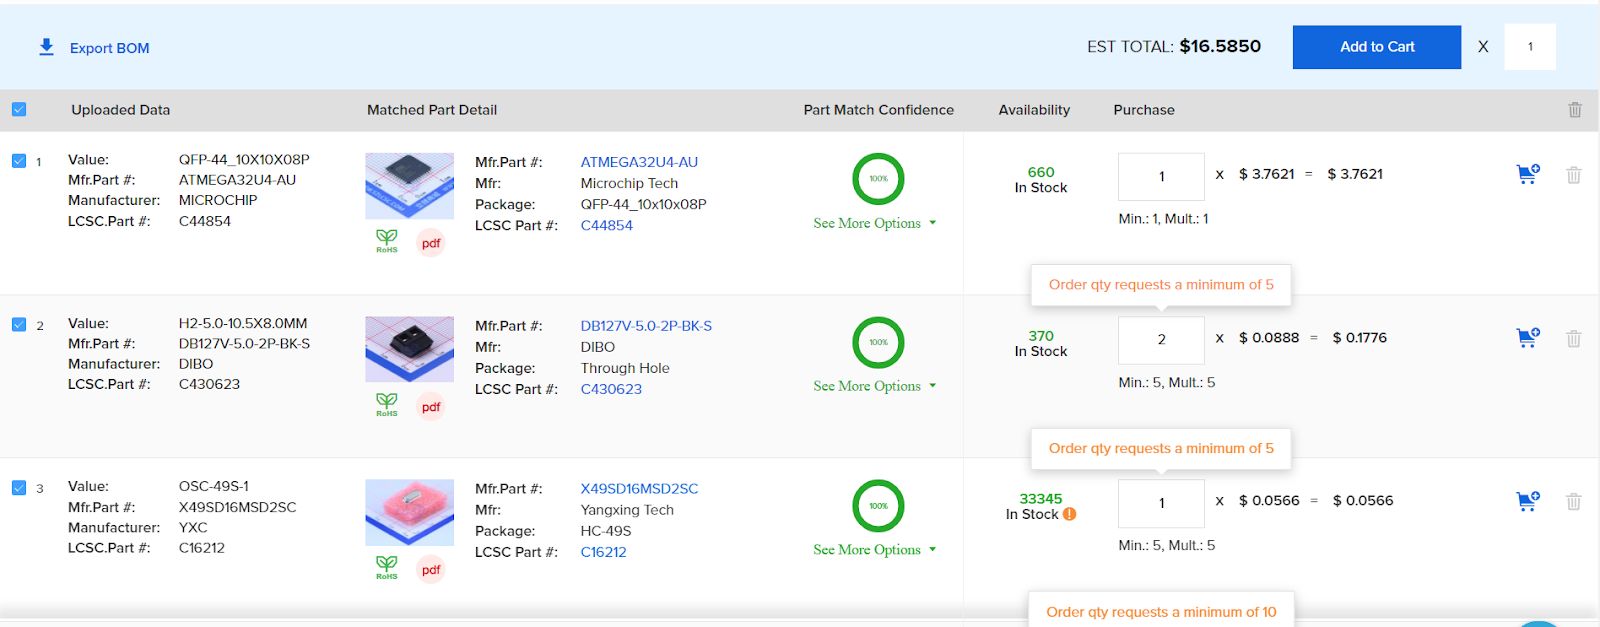Follow the C16212 LCSC part link

point(603,552)
